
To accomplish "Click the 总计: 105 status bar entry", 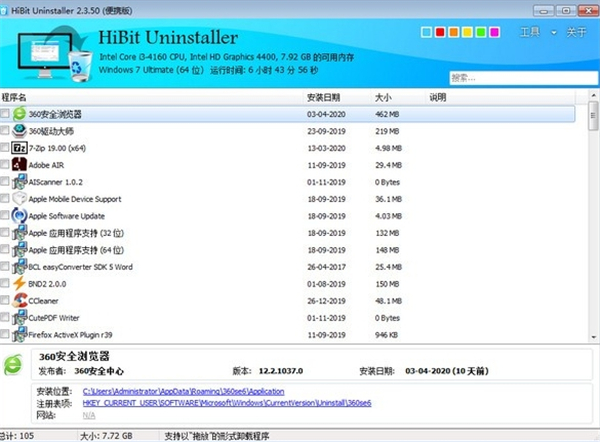I will pos(16,436).
